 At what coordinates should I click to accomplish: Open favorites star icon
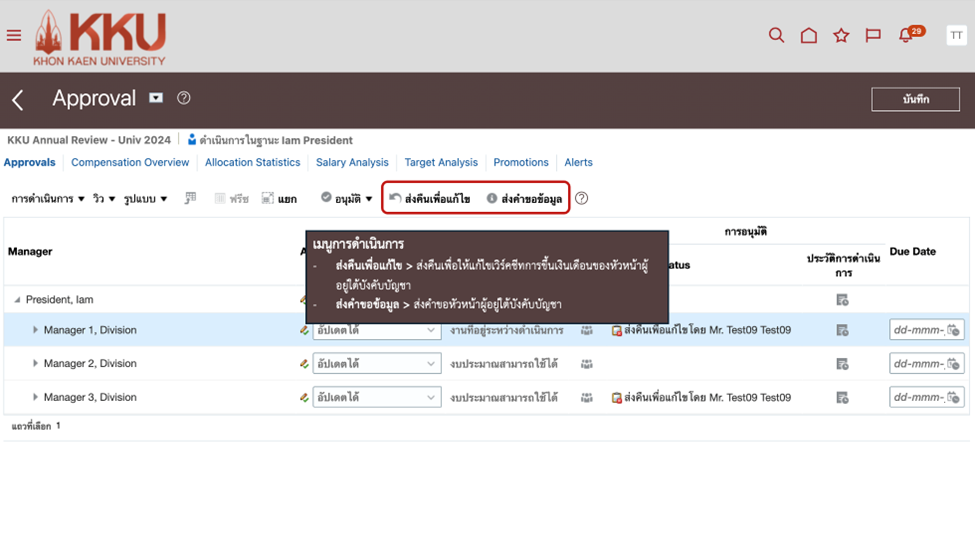pos(841,36)
